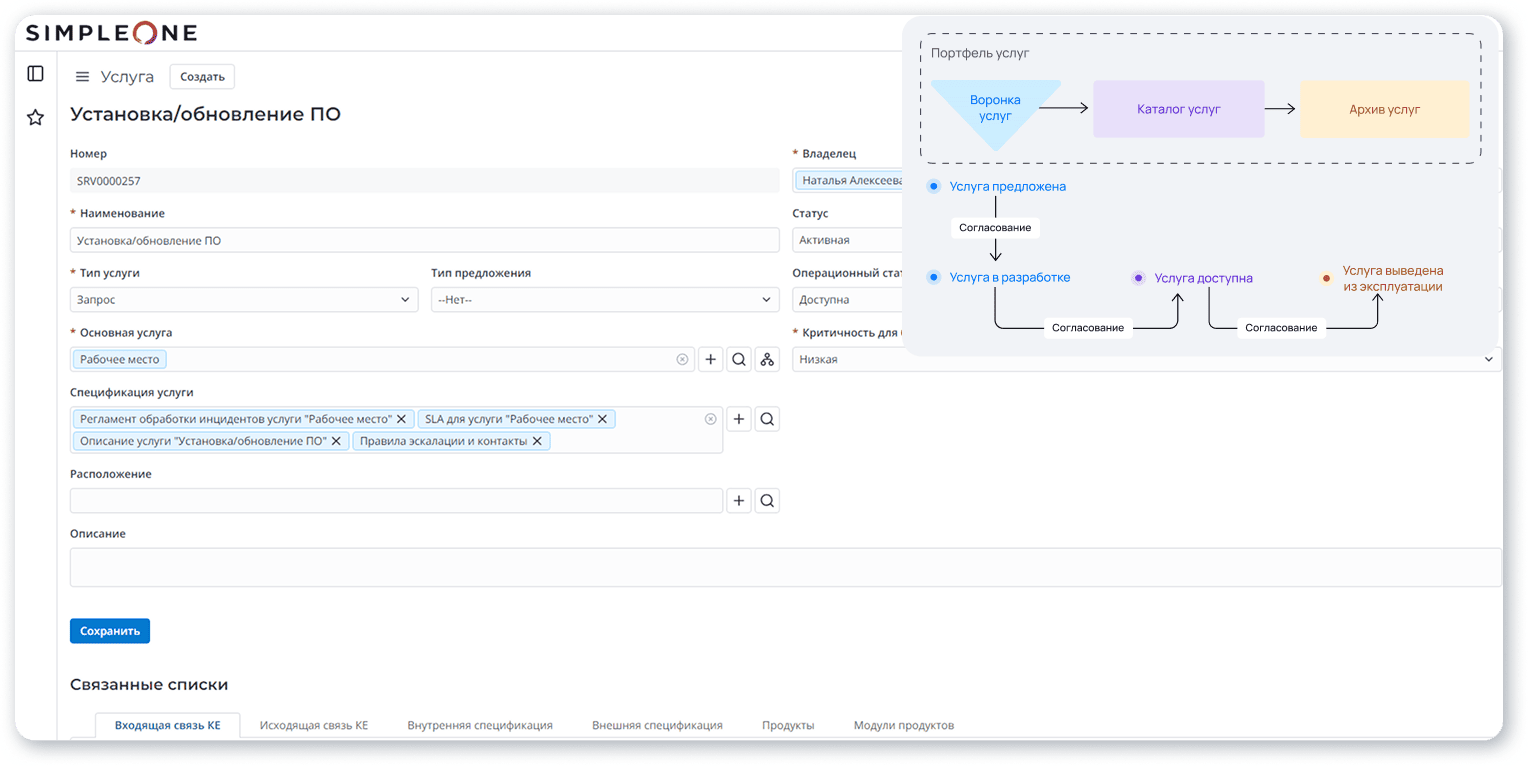Switch to Внутренняя спецификация tab
This screenshot has height=766, width=1528.
[480, 725]
